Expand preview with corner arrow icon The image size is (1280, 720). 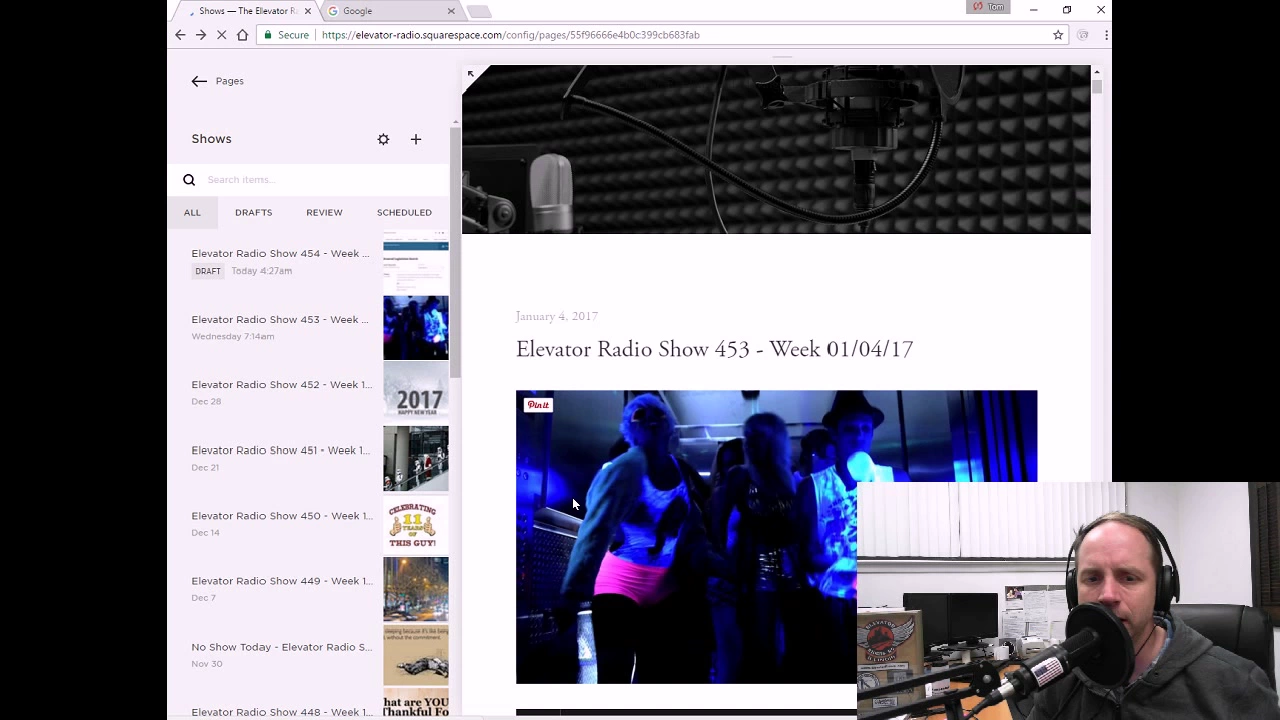[x=470, y=74]
